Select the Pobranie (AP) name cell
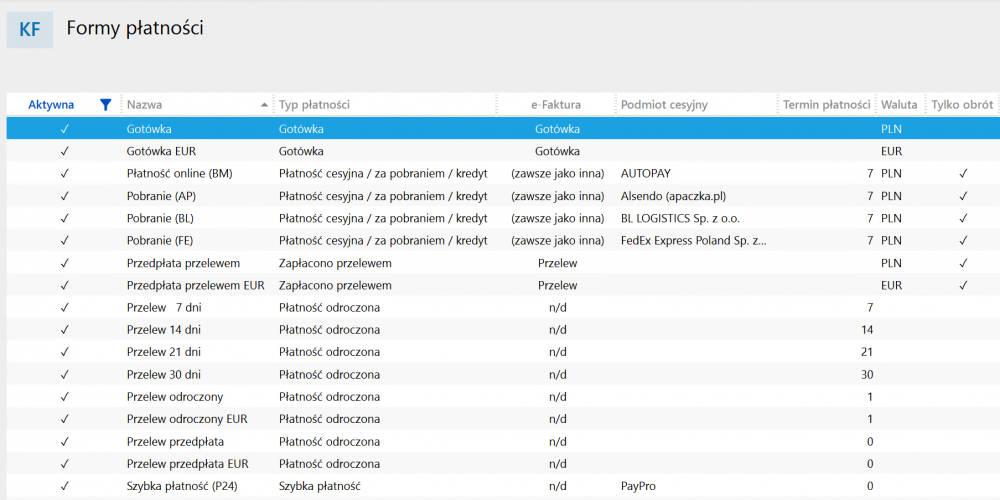1000x500 pixels. pos(160,196)
